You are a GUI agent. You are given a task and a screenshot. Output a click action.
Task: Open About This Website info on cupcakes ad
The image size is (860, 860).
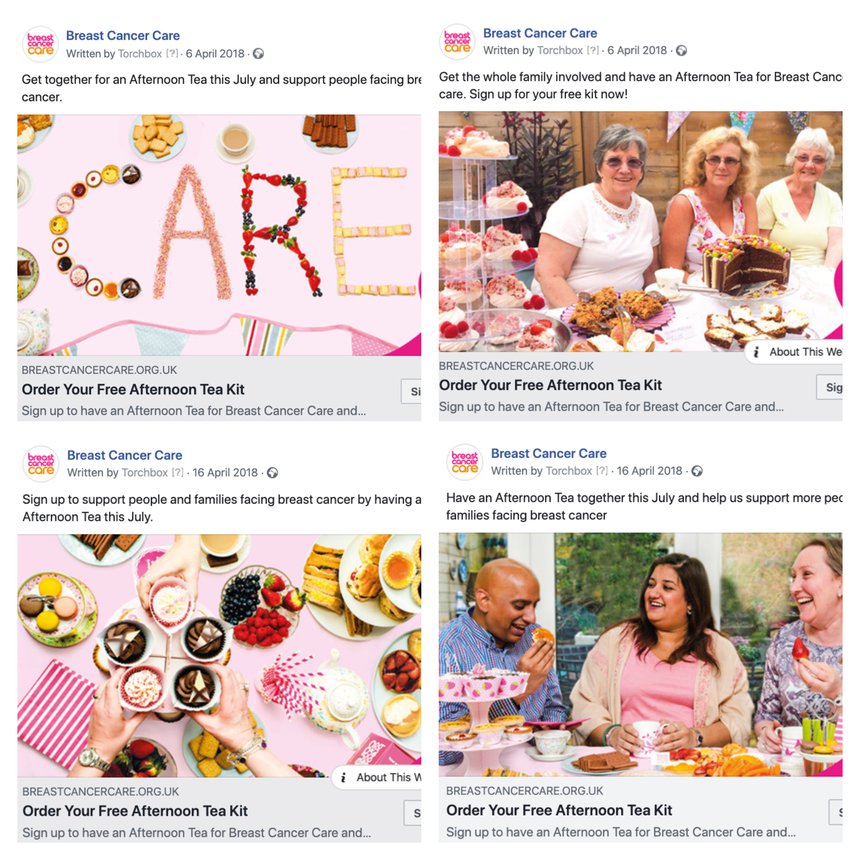[x=377, y=777]
